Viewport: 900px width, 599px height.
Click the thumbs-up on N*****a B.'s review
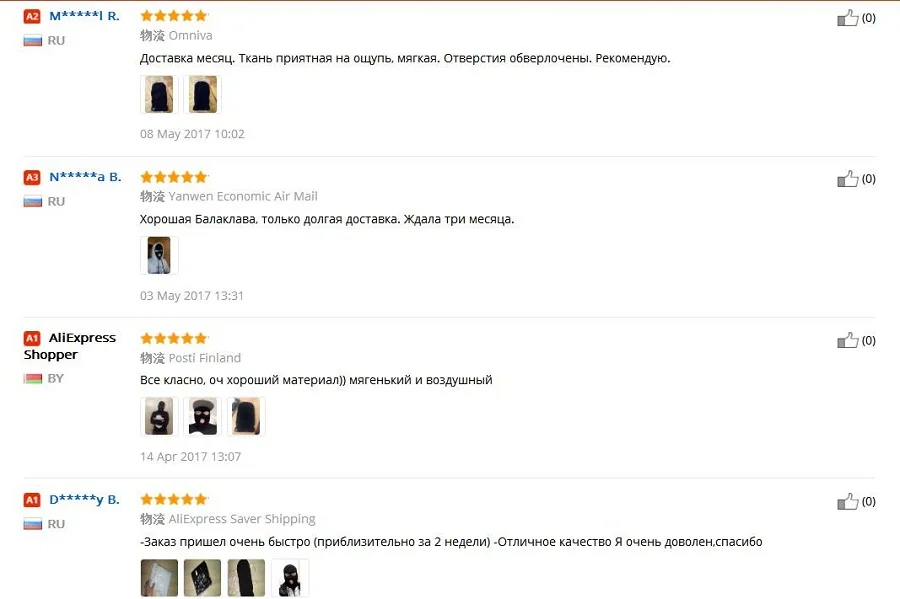[x=847, y=179]
